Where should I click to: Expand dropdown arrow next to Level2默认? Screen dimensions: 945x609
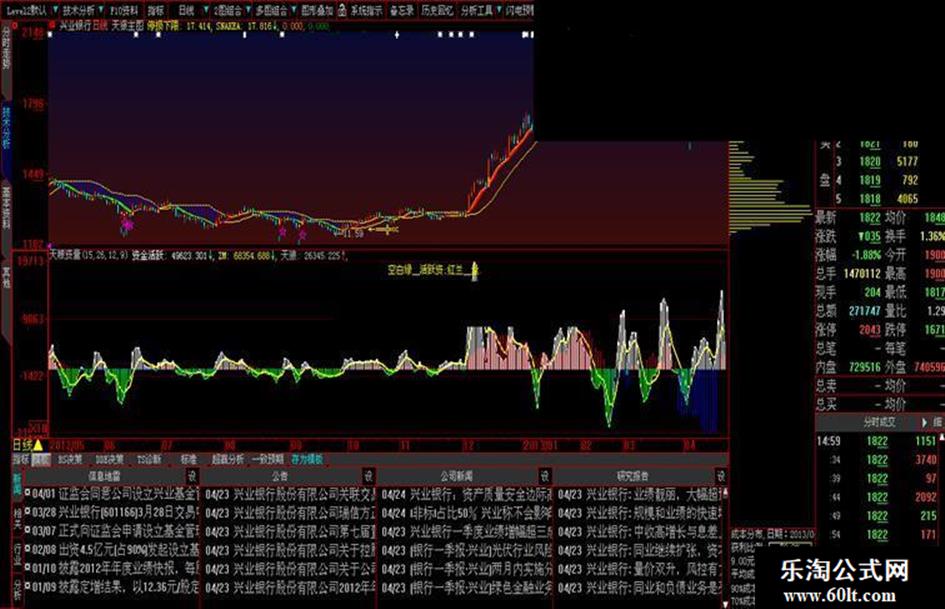(55, 10)
